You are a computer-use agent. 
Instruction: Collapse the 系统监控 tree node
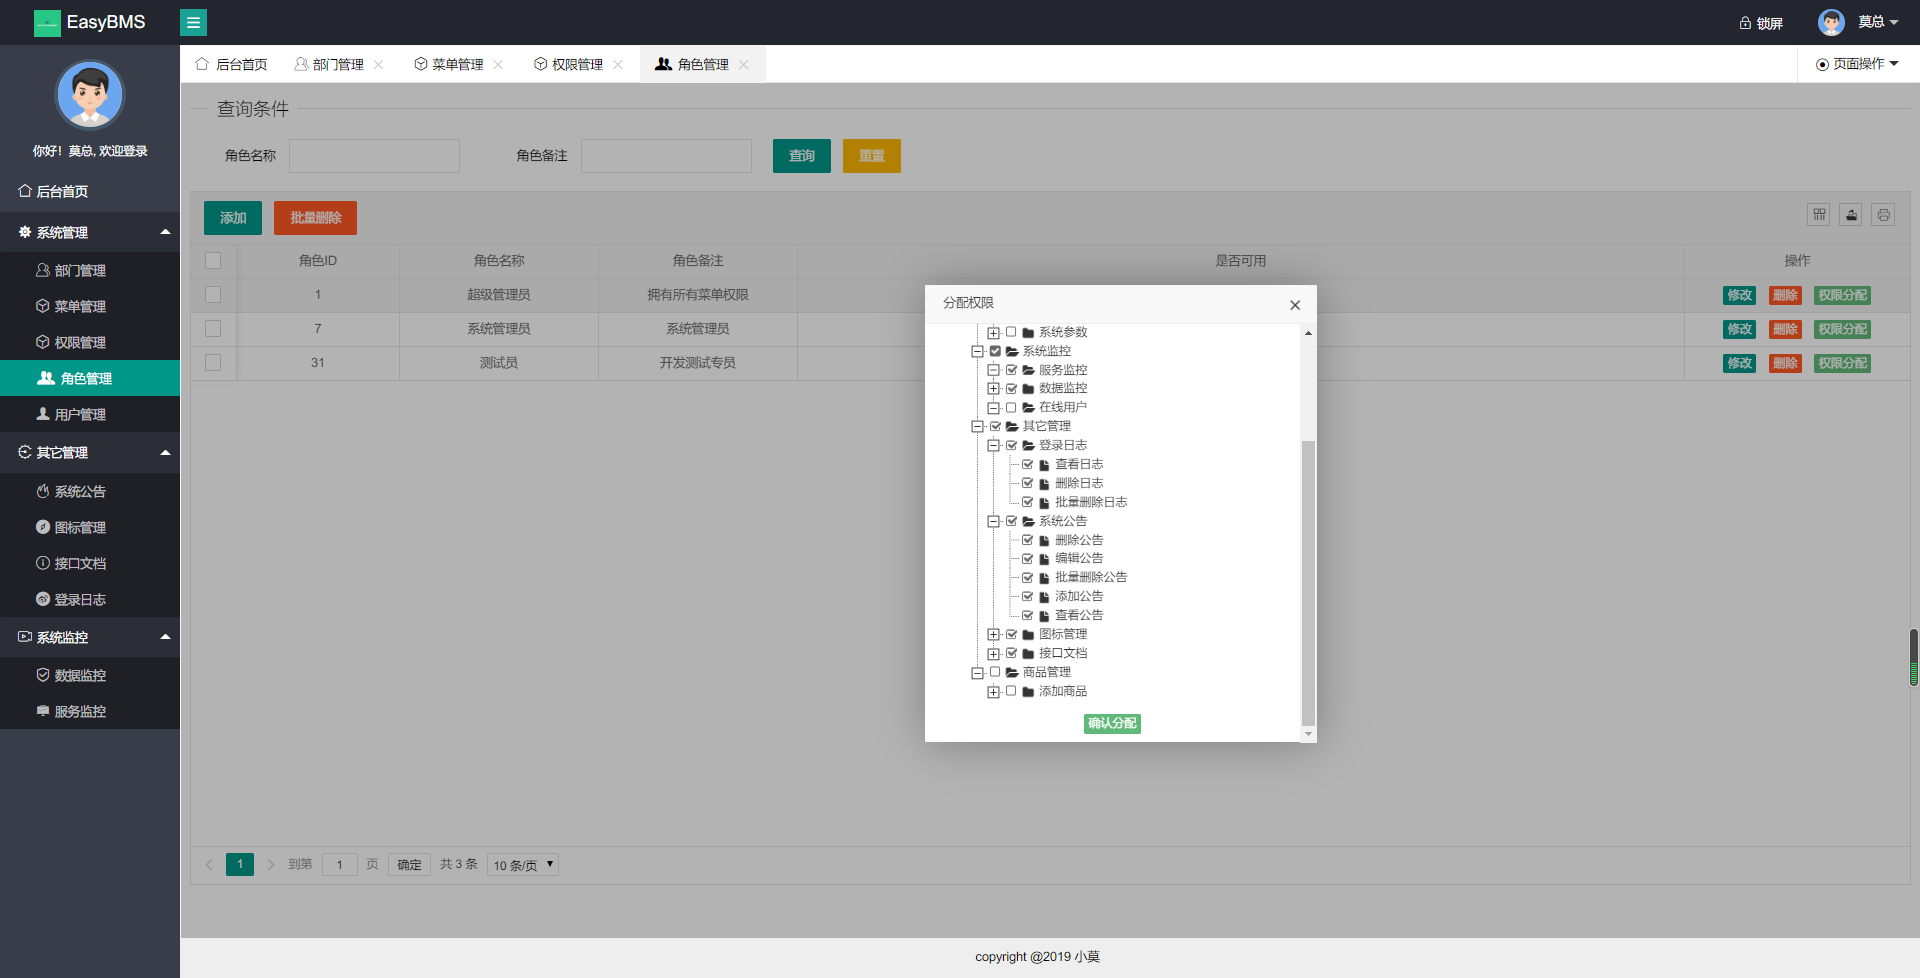(977, 352)
